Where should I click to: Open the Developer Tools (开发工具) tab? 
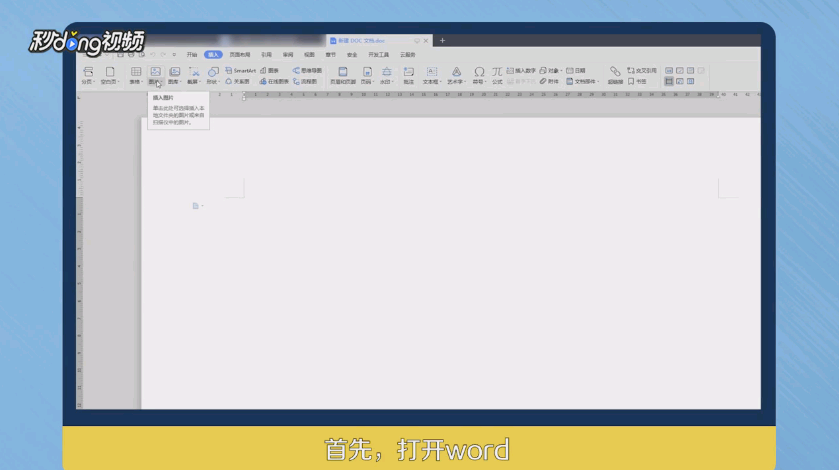coord(379,55)
